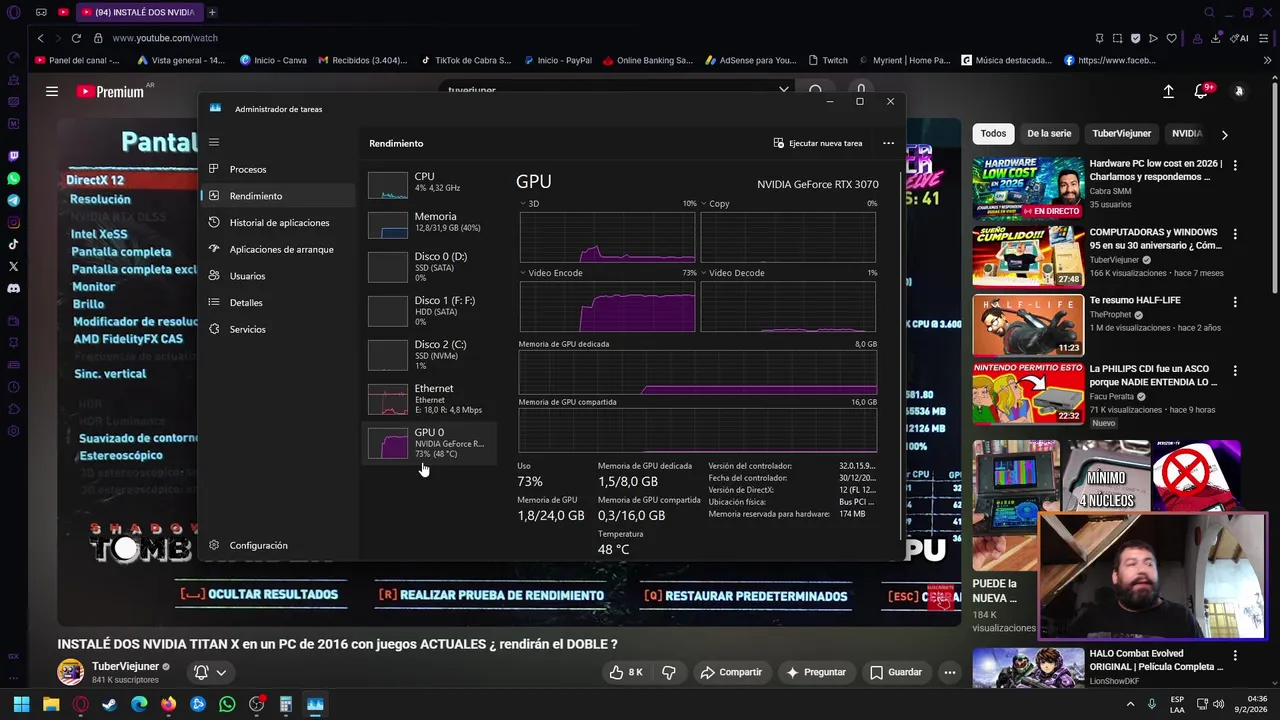Click the Compartir share button
The height and width of the screenshot is (720, 1280).
pyautogui.click(x=730, y=672)
